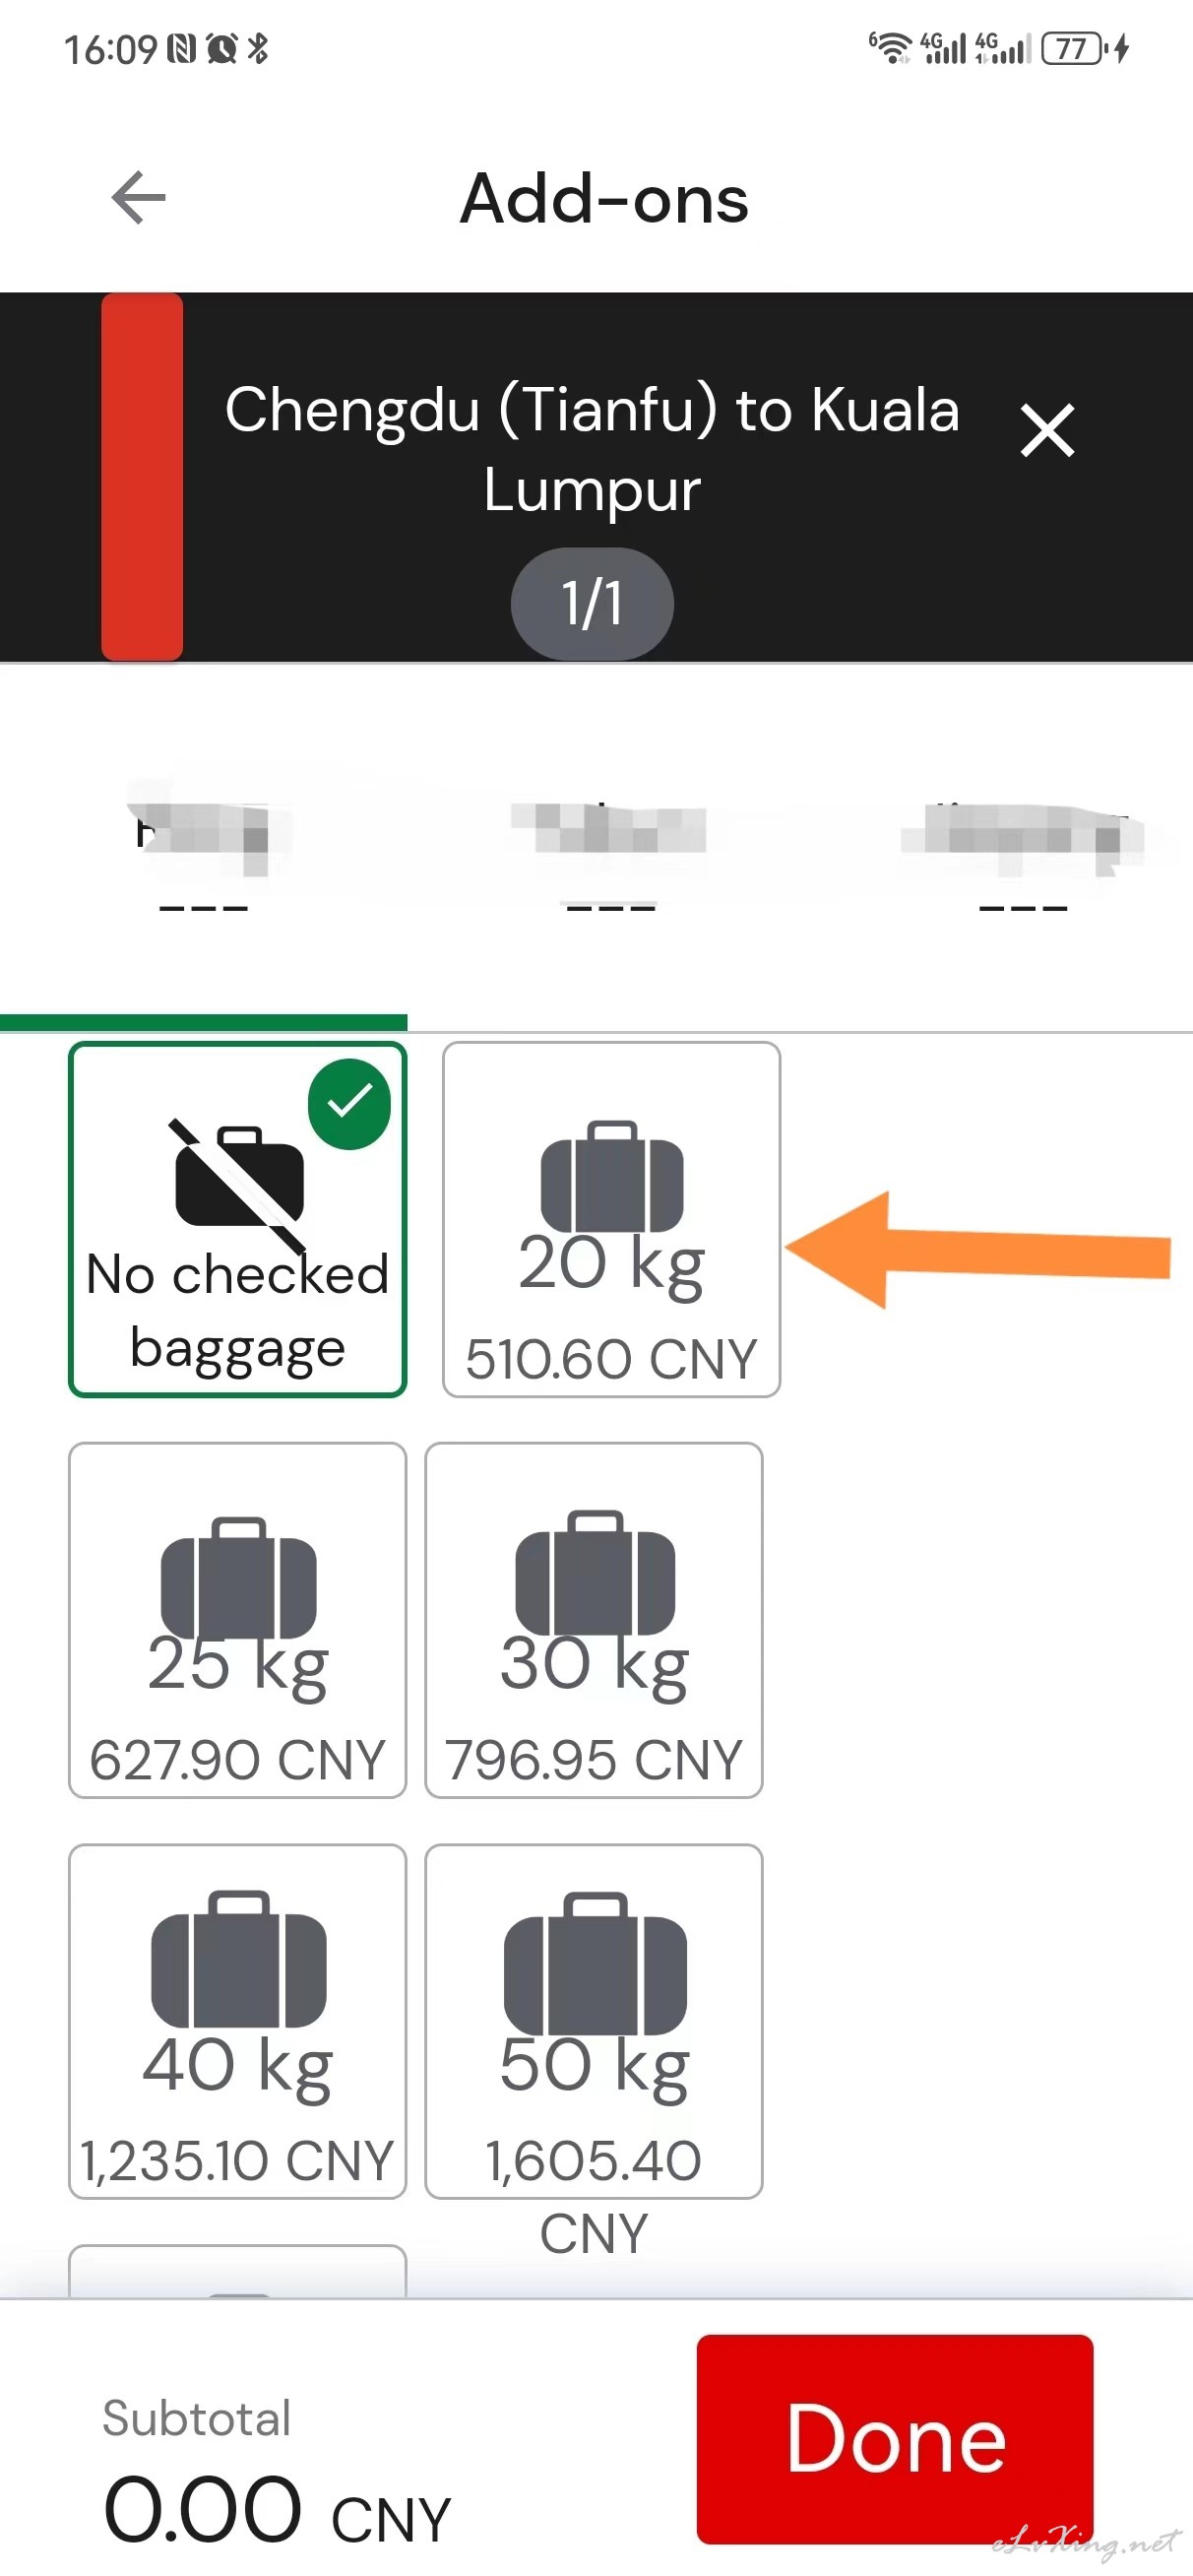The height and width of the screenshot is (2576, 1193).
Task: Tap the alarm clock status icon
Action: tap(222, 48)
